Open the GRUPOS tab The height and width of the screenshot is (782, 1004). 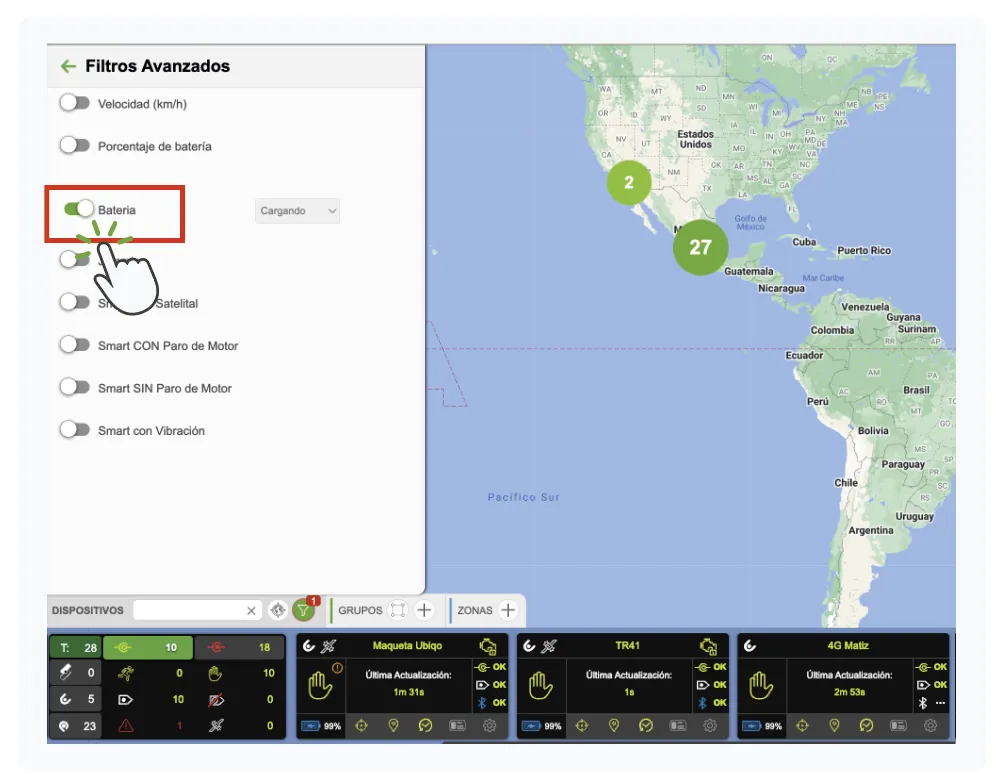pyautogui.click(x=360, y=610)
